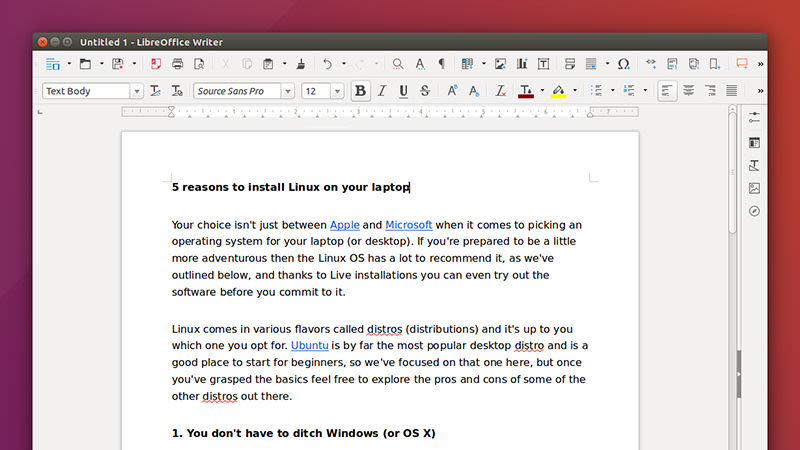
Task: Expand the Source Sans Pro font dropdown
Action: coord(288,91)
